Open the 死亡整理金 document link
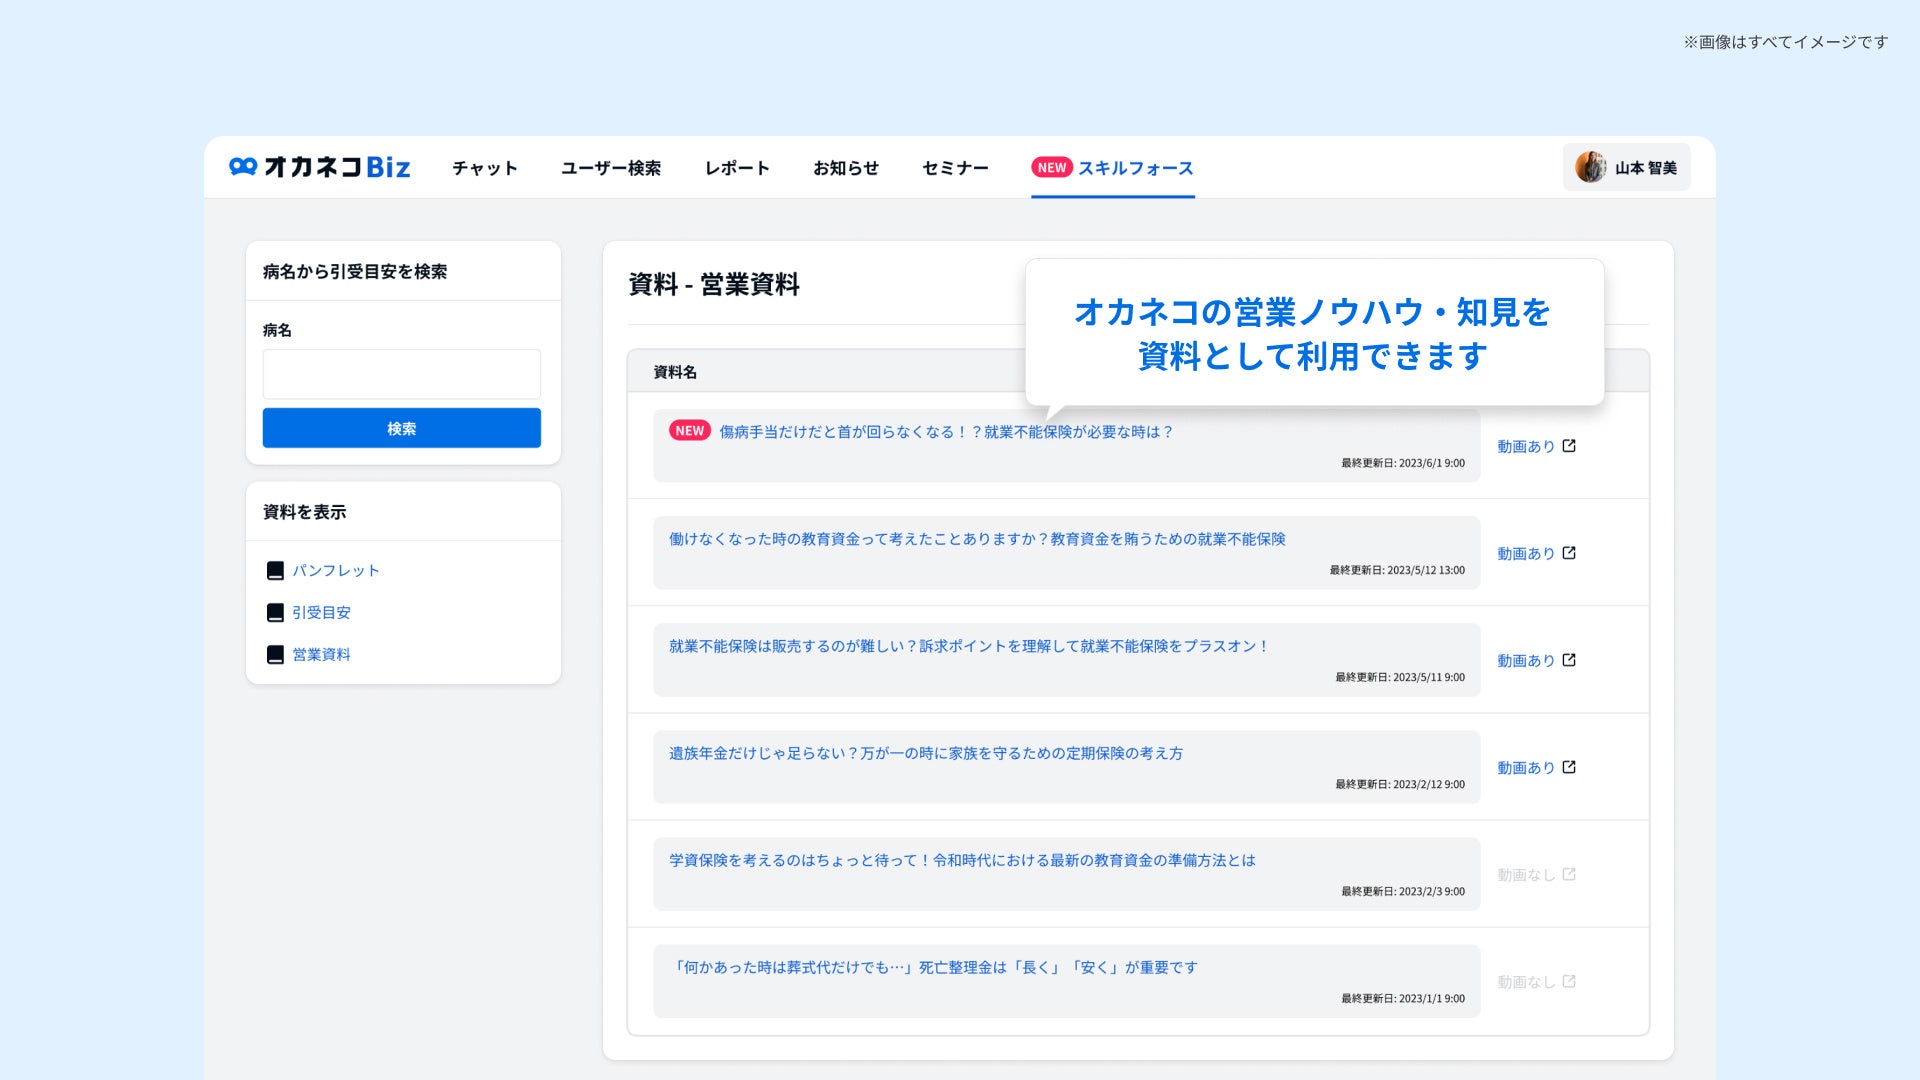Screen dimensions: 1920x1080 point(933,967)
